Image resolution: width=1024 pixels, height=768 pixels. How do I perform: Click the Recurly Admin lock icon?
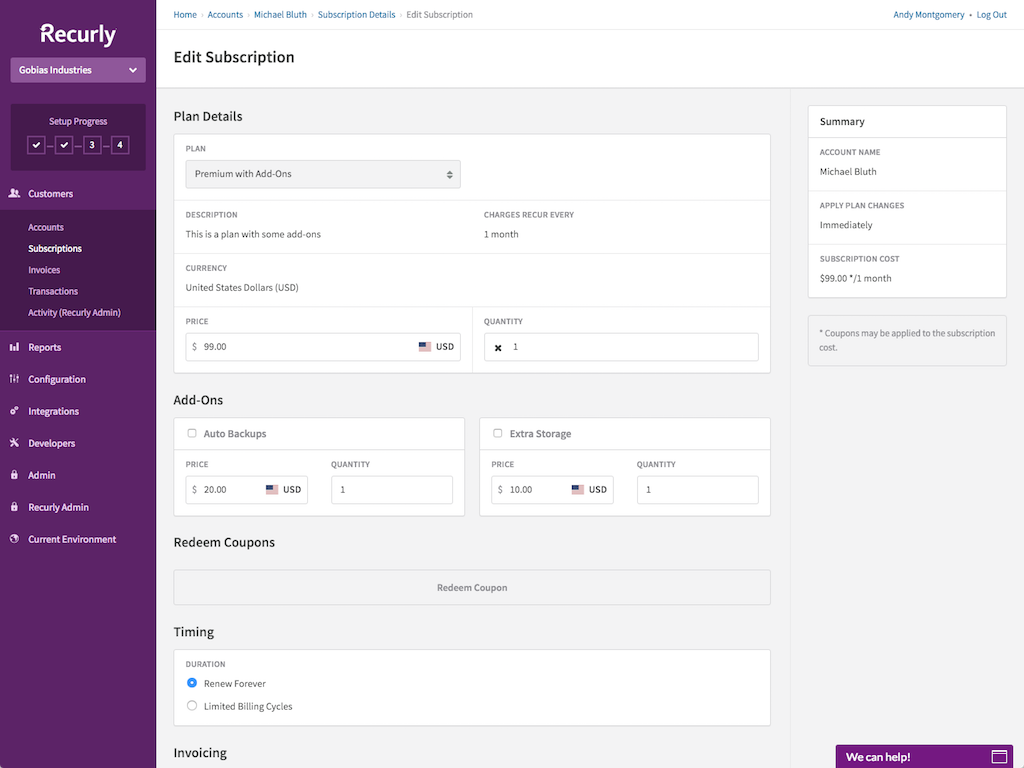(14, 507)
